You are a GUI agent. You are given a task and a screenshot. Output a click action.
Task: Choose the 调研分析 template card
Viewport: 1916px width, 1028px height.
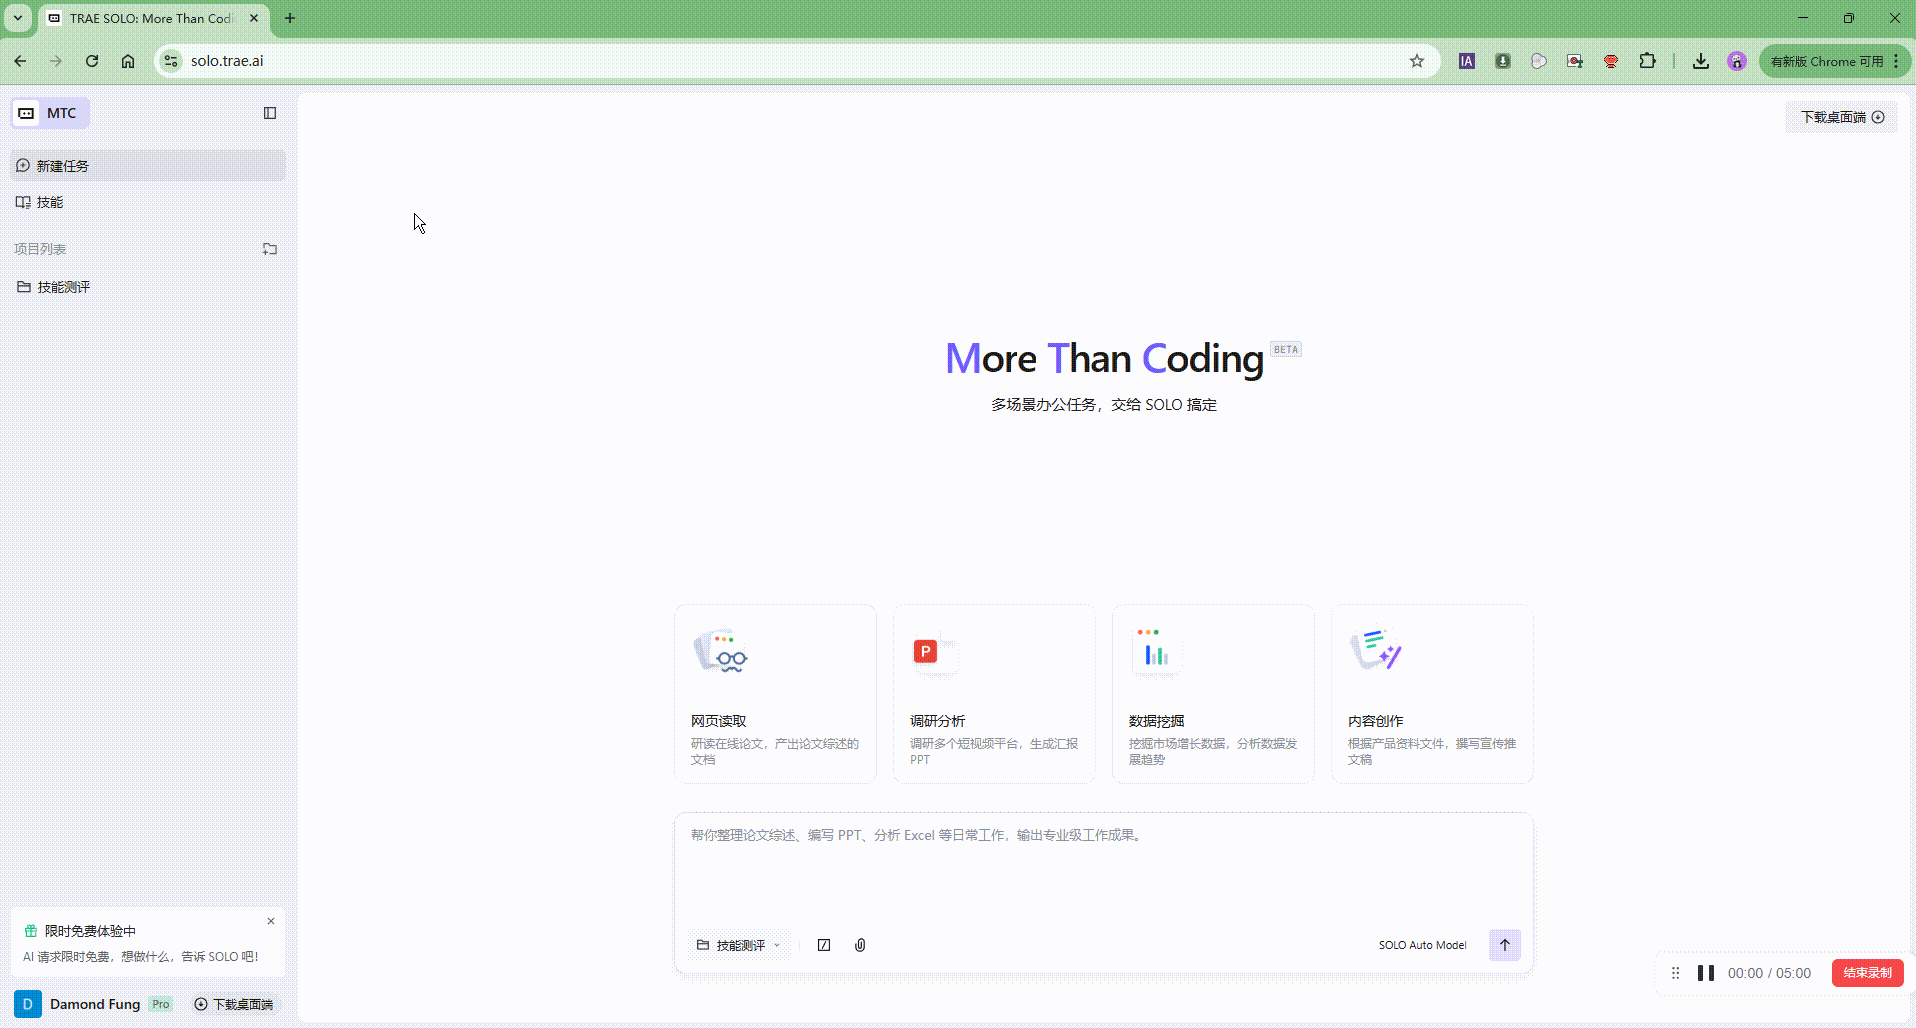994,693
